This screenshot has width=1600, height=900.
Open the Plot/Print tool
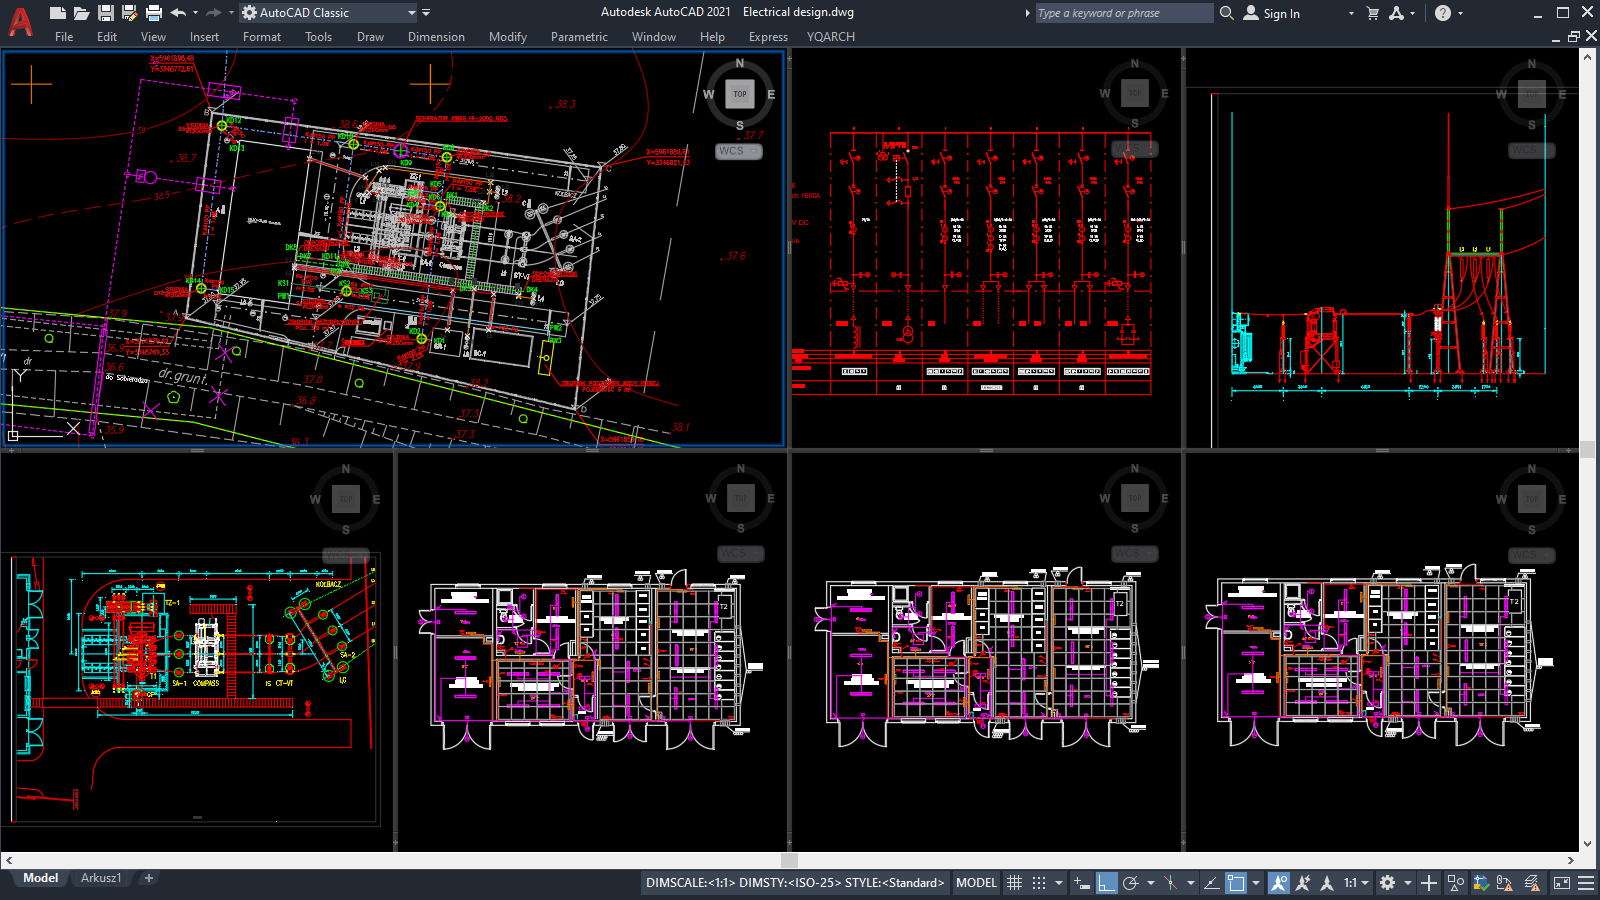(152, 12)
